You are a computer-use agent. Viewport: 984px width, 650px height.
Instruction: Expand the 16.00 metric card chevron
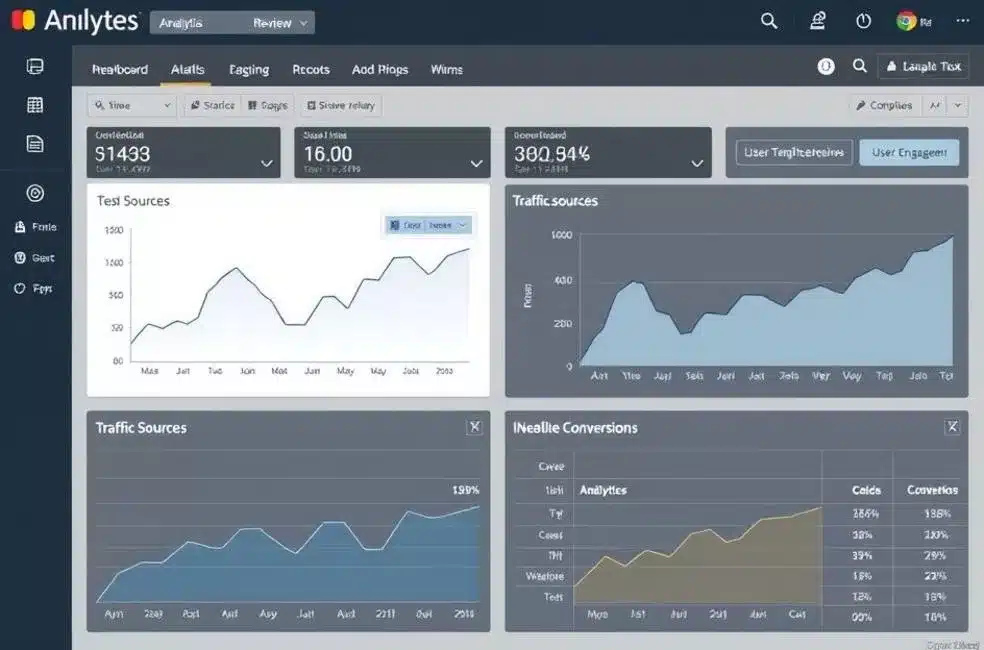point(477,162)
